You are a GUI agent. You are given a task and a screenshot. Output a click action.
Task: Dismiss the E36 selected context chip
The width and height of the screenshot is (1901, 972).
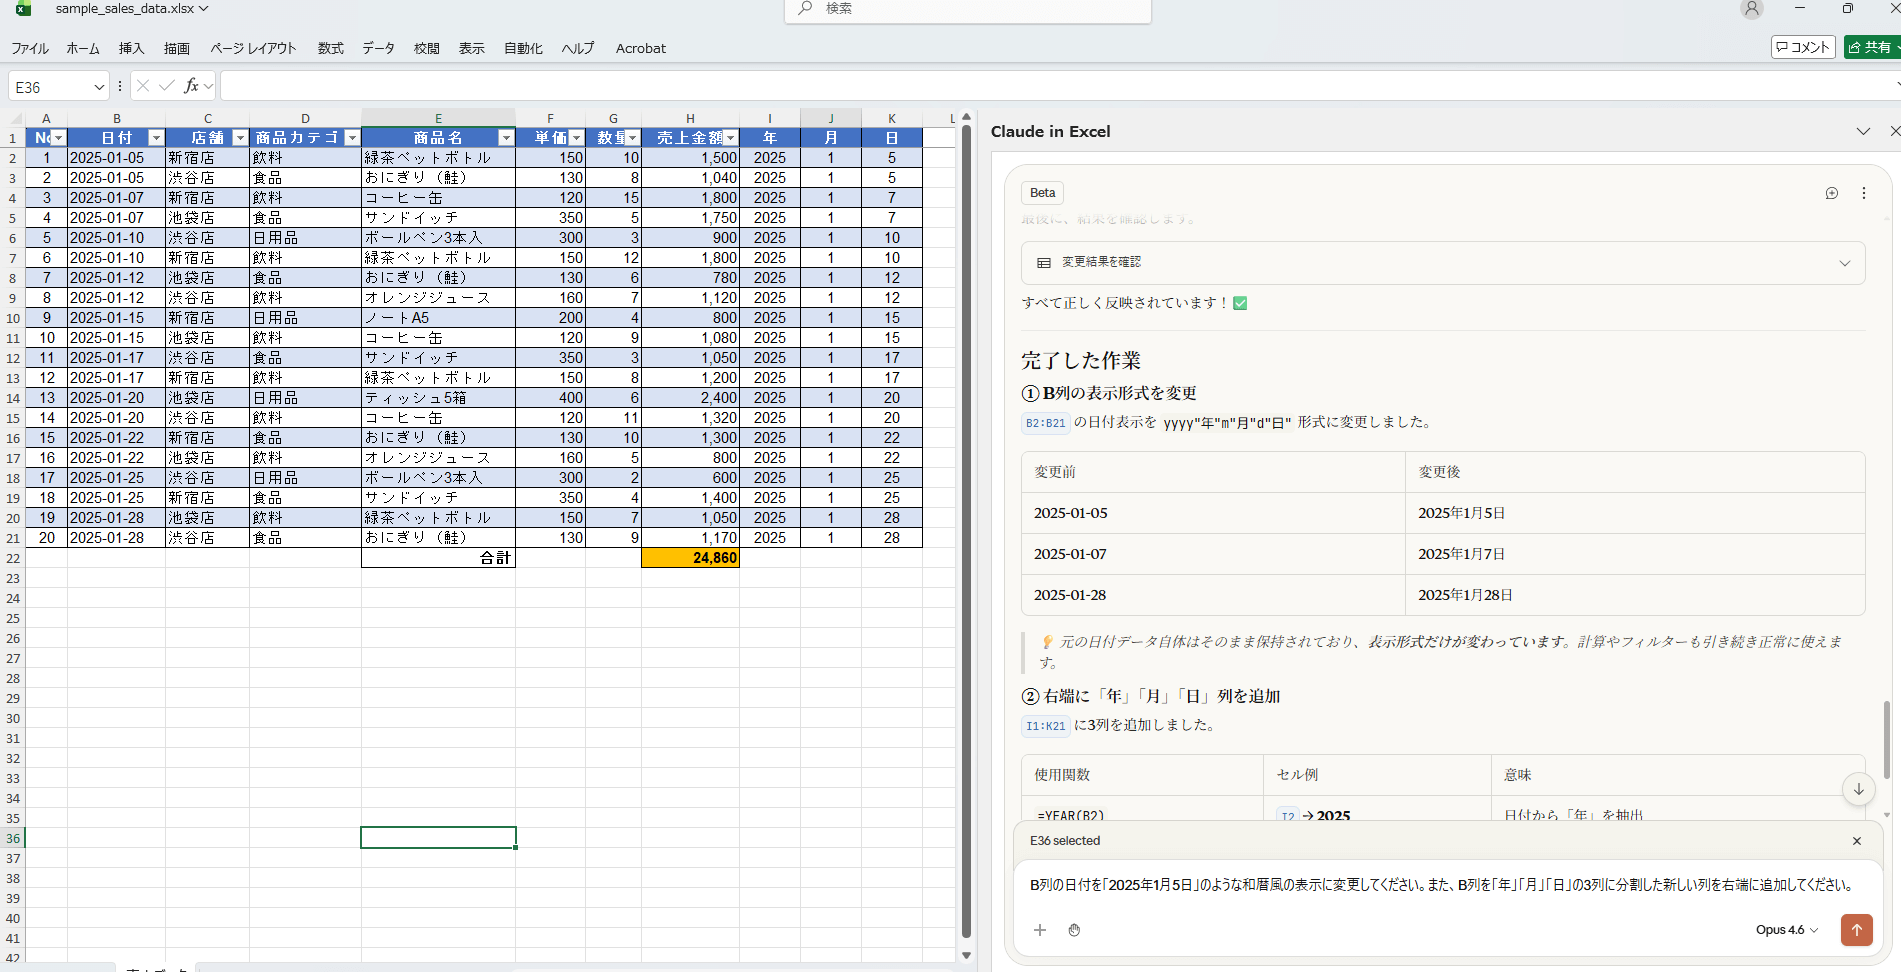coord(1856,841)
